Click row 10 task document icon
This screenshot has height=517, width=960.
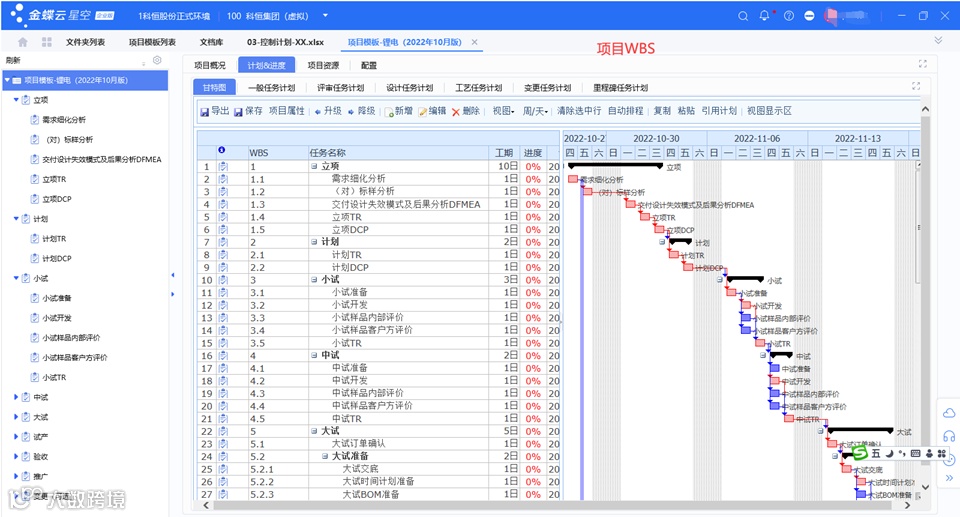223,280
